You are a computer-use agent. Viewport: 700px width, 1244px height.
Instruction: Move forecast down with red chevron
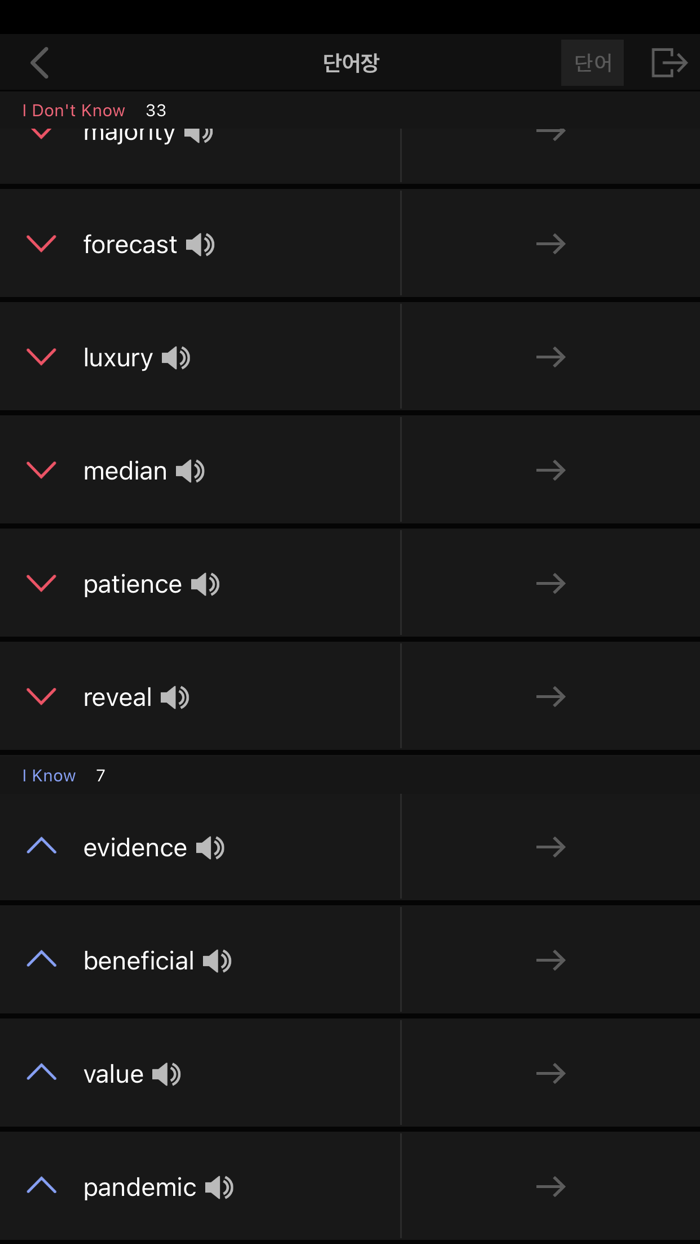coord(41,244)
